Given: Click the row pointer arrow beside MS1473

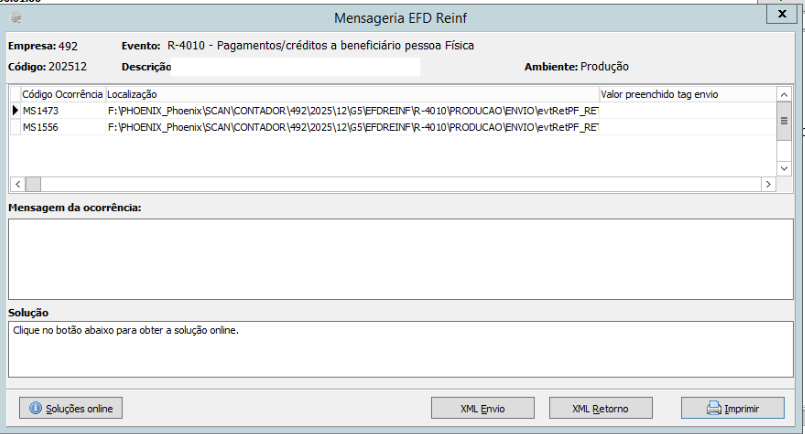Looking at the screenshot, I should [15, 110].
